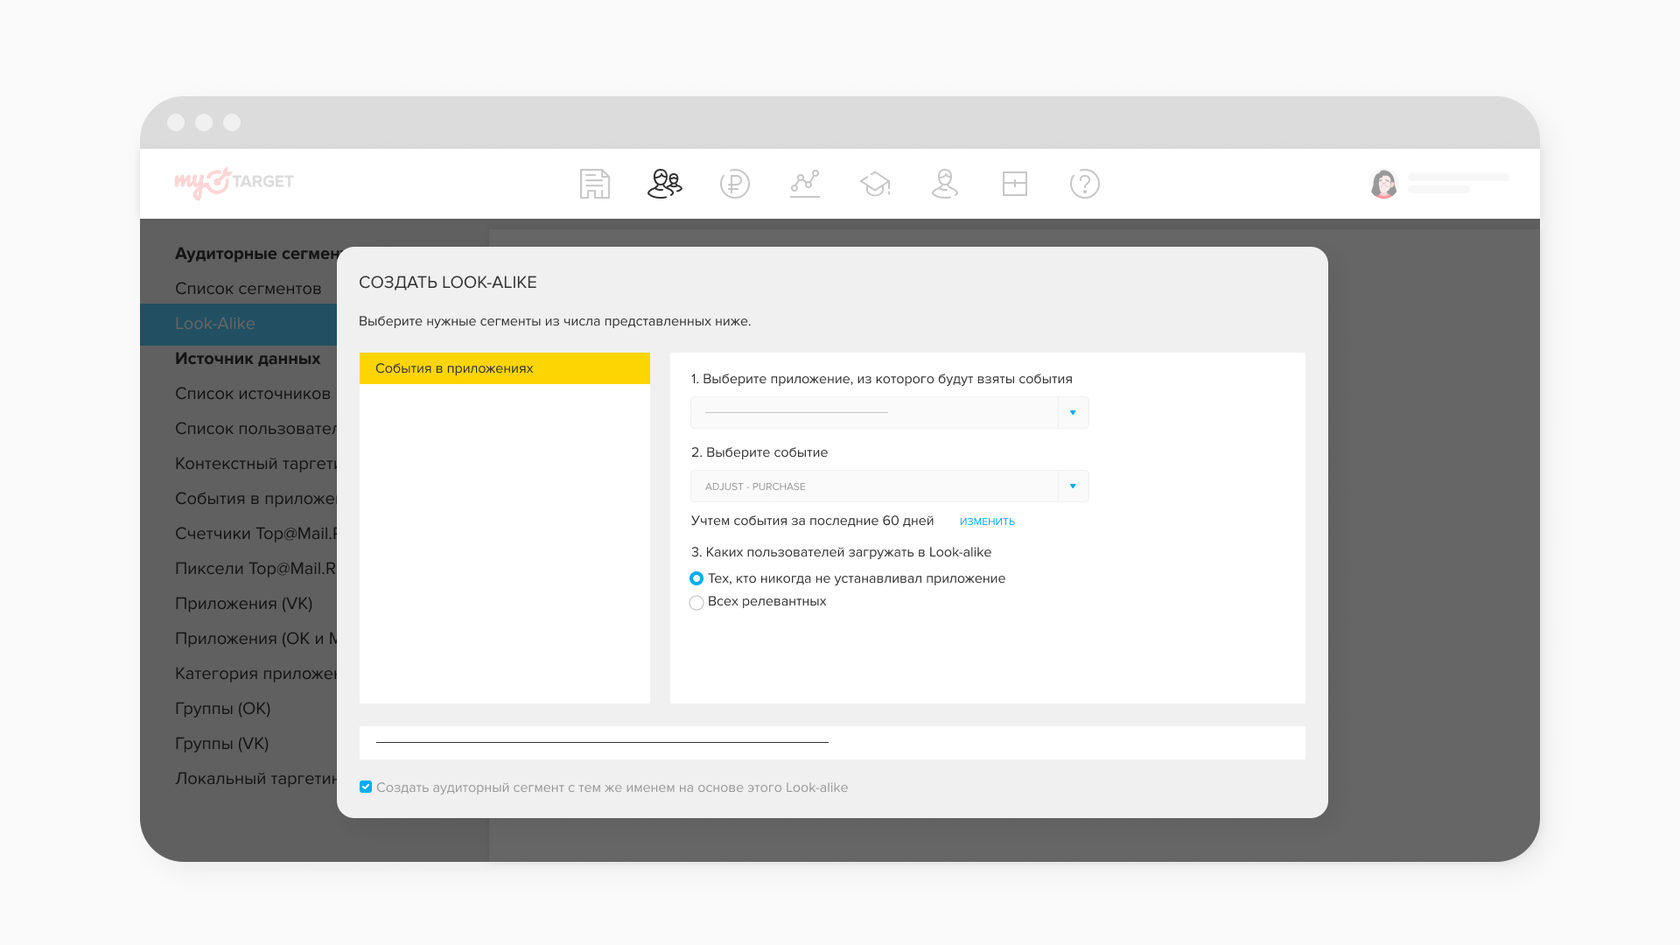The height and width of the screenshot is (945, 1680).
Task: Click the user avatar picture
Action: (x=1384, y=184)
